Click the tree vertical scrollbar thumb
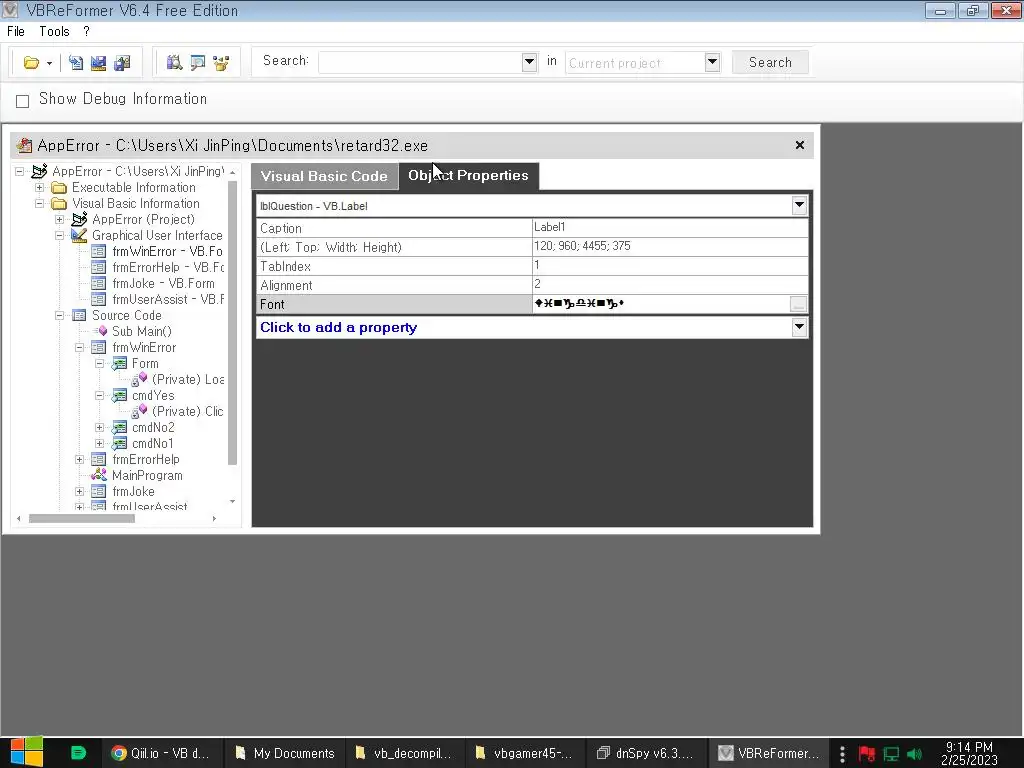The image size is (1024, 768). pos(232,323)
